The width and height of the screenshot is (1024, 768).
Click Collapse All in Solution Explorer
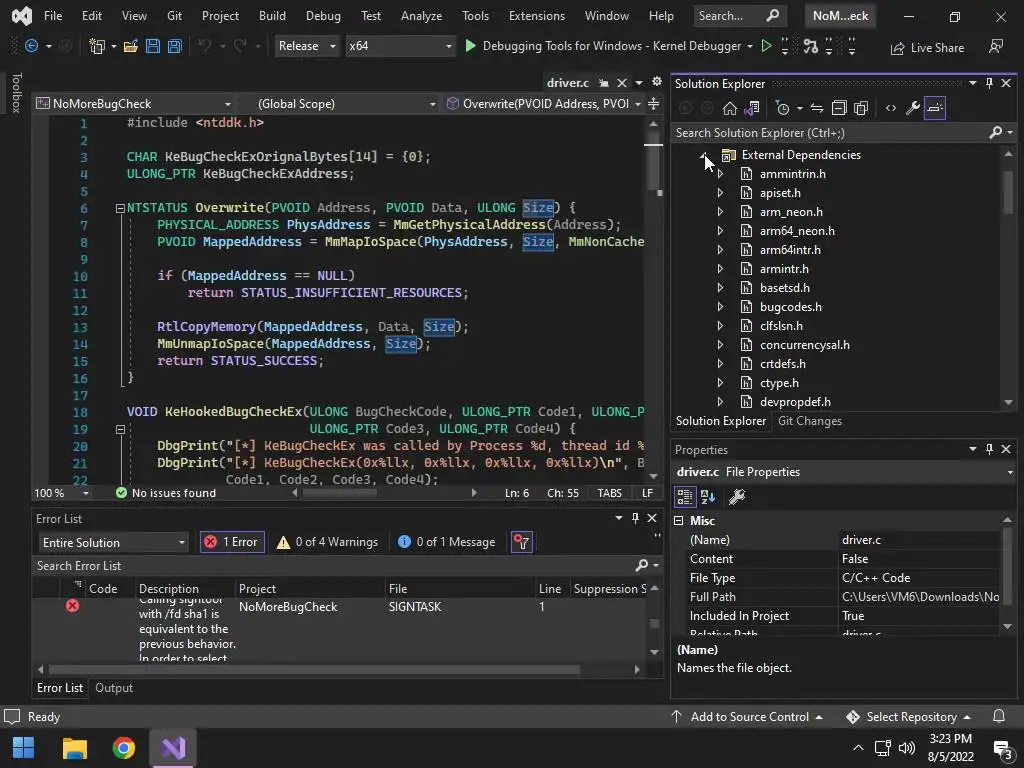point(839,108)
